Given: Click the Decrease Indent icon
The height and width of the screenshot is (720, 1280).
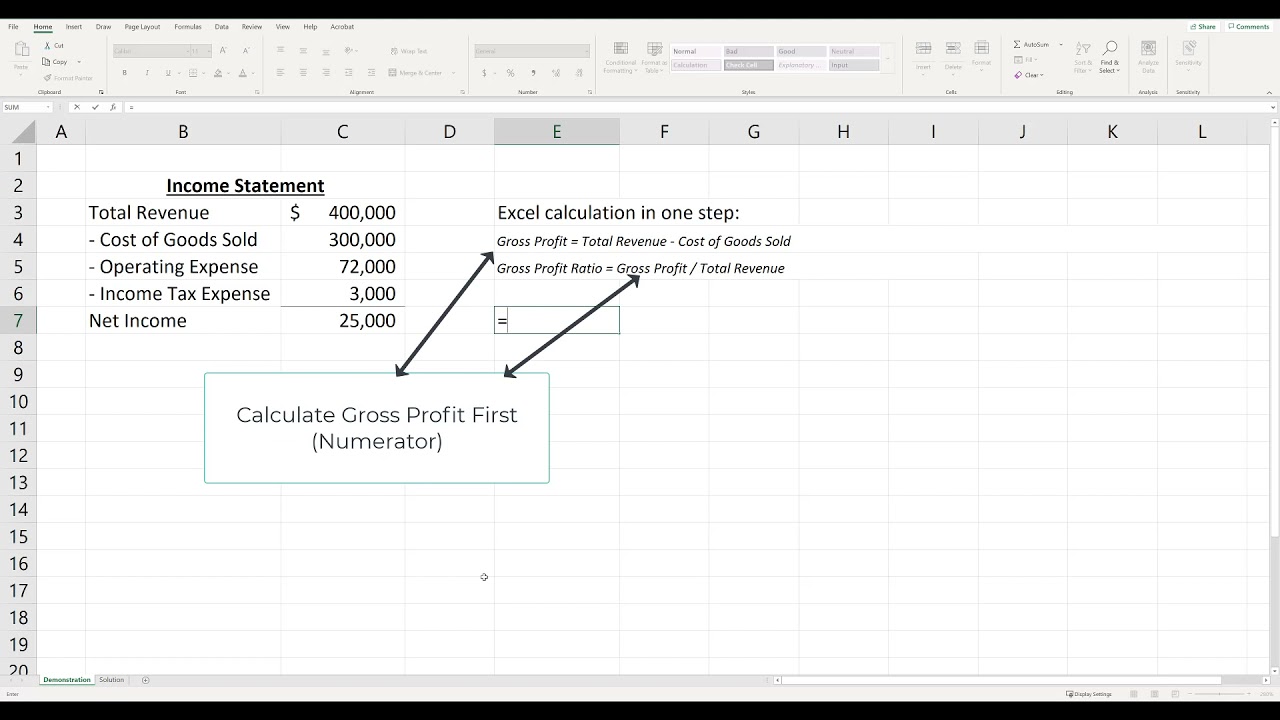Looking at the screenshot, I should 349,73.
